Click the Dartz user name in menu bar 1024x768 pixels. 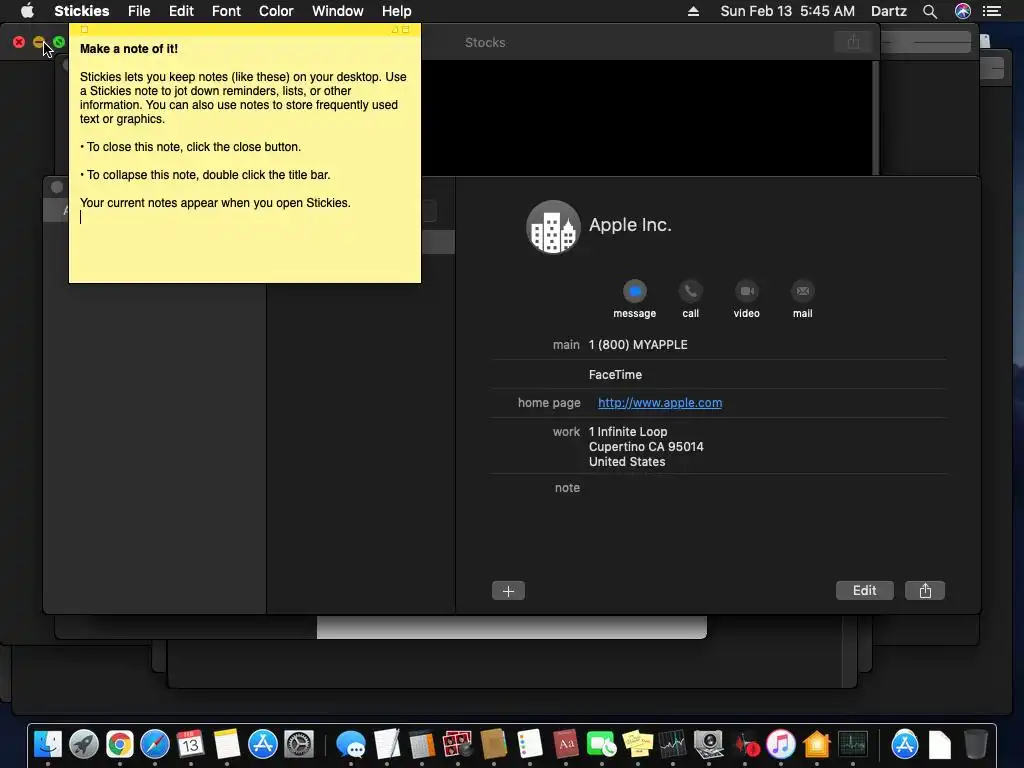(889, 11)
